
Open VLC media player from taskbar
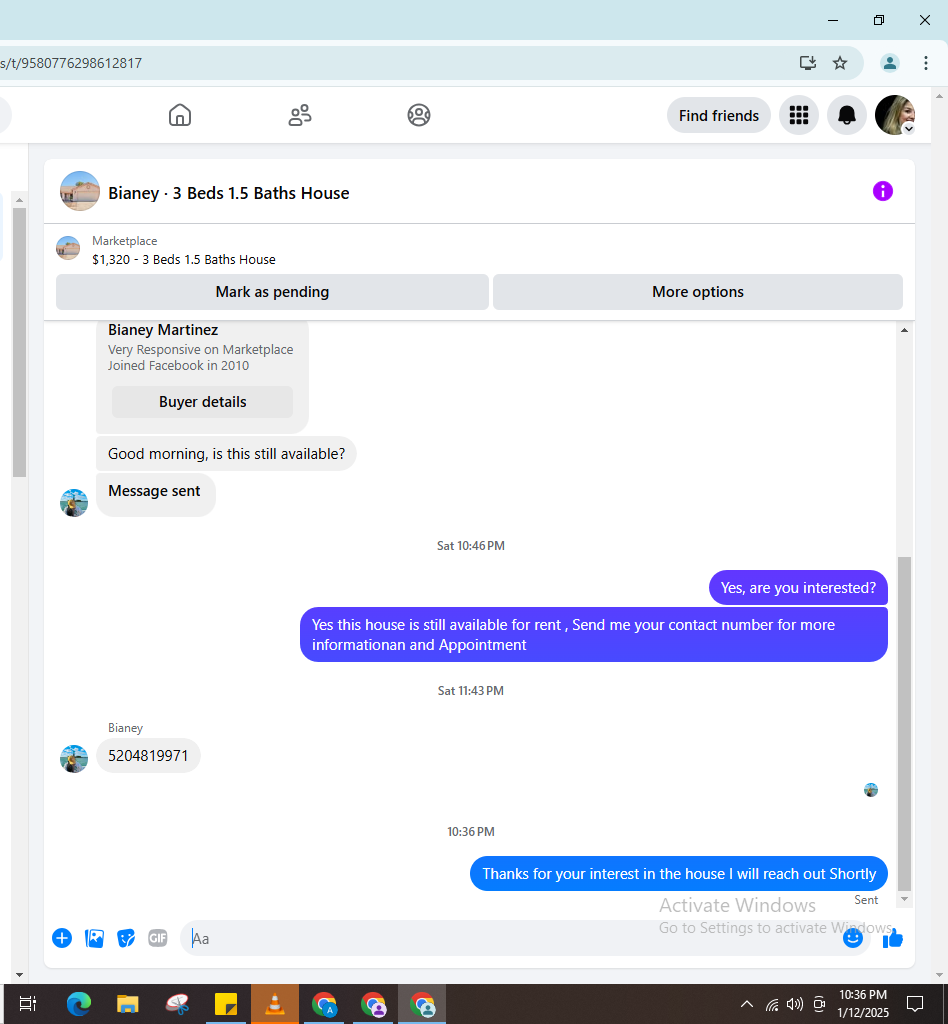(x=275, y=1004)
